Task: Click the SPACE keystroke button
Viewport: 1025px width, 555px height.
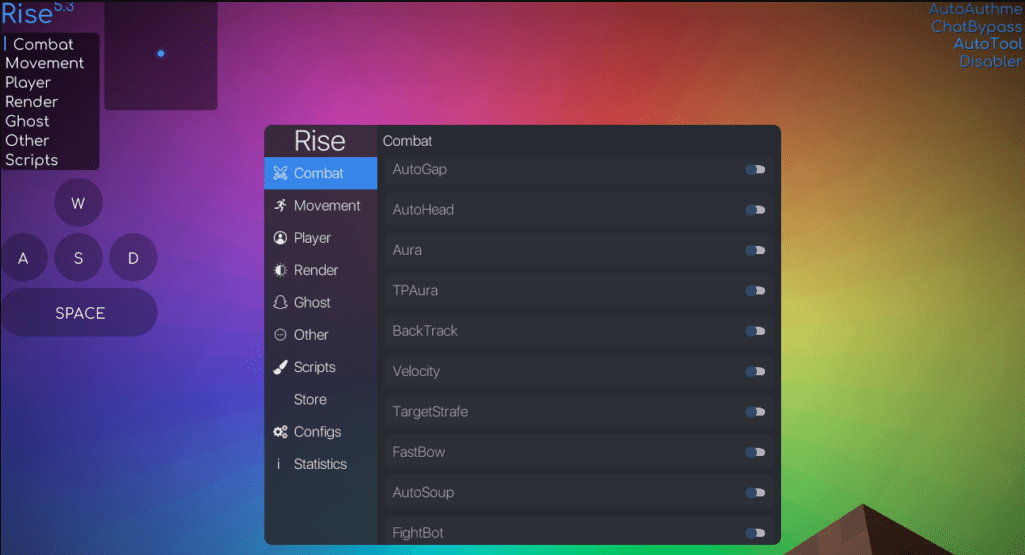Action: pyautogui.click(x=79, y=313)
